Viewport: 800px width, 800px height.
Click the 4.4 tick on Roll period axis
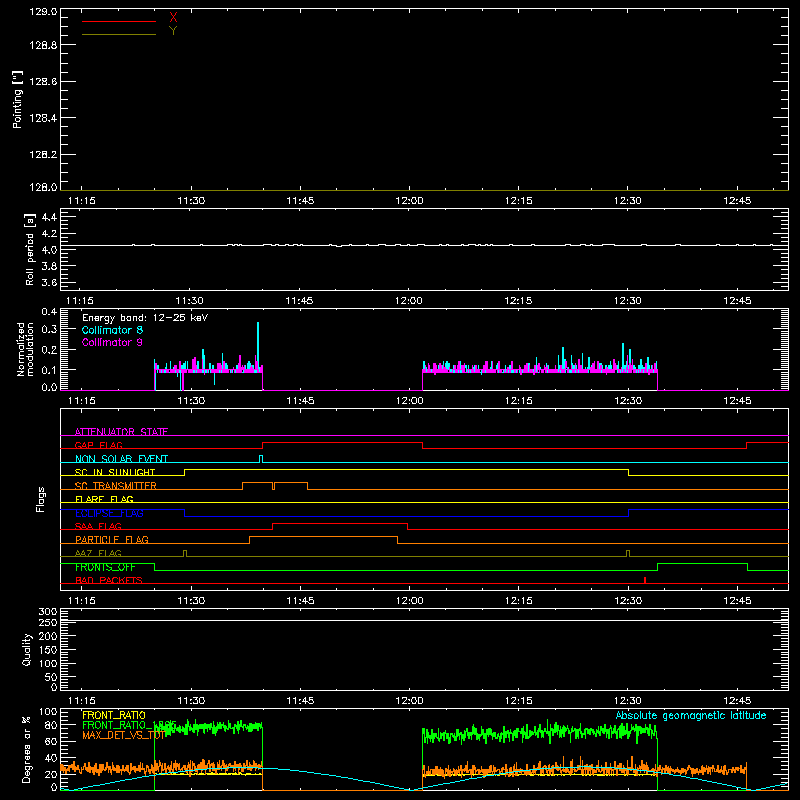click(49, 217)
